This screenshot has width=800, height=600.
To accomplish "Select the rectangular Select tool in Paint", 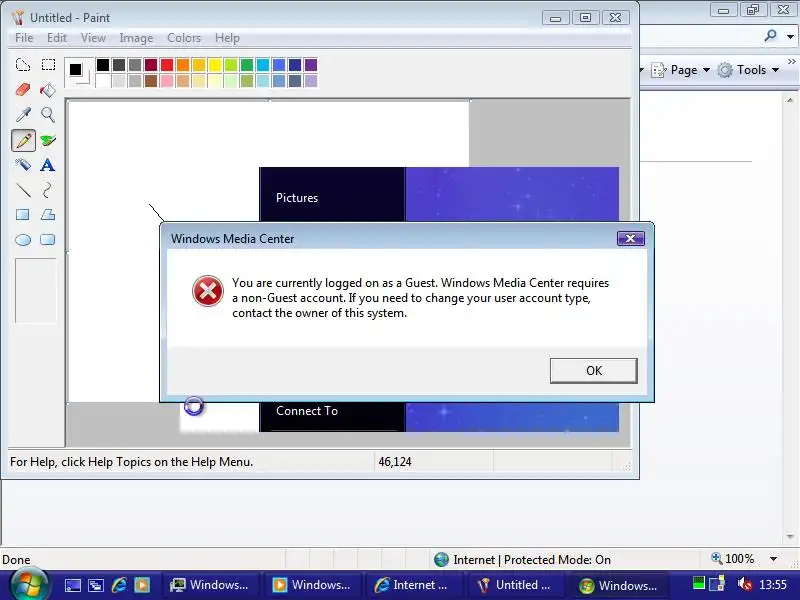I will (48, 65).
